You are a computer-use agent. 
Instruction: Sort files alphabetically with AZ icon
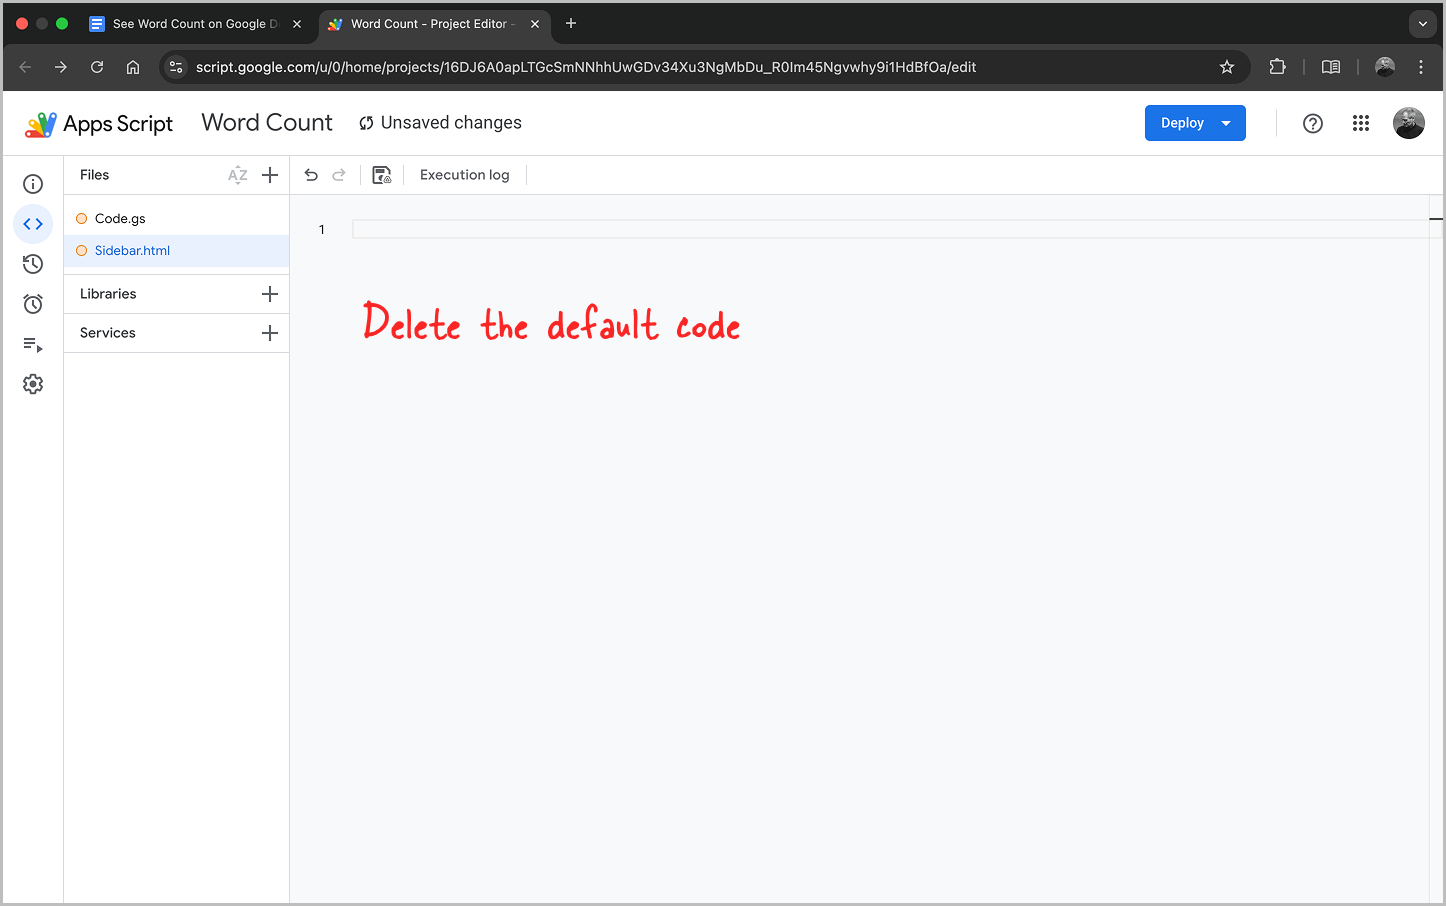pos(237,174)
